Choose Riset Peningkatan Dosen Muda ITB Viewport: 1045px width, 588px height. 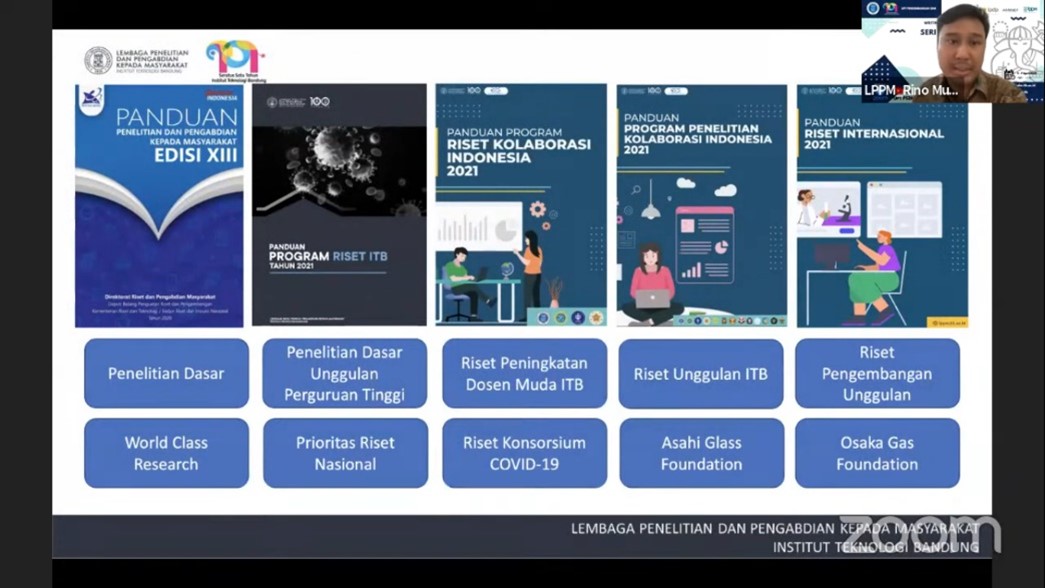point(524,374)
